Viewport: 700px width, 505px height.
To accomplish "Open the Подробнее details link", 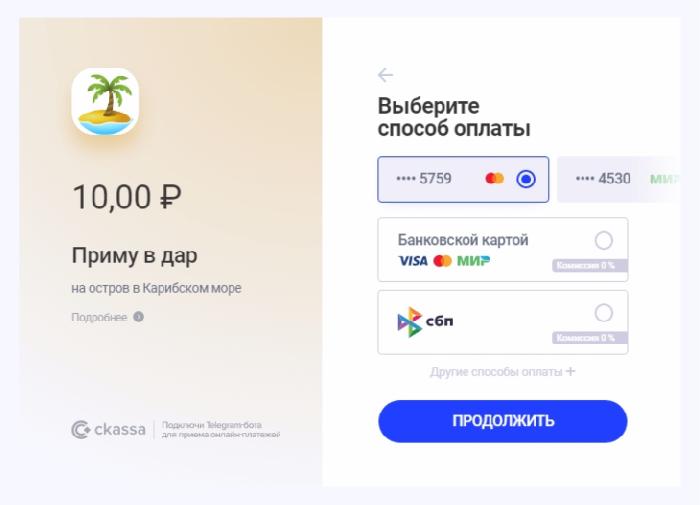I will pyautogui.click(x=99, y=317).
